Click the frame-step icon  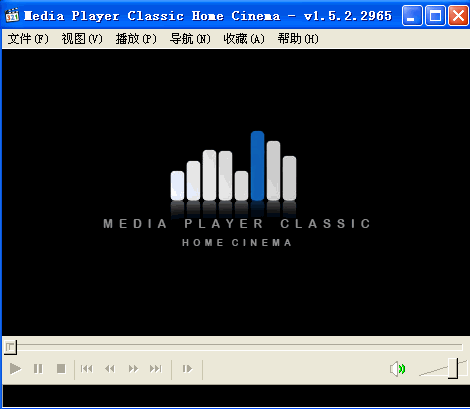click(187, 369)
